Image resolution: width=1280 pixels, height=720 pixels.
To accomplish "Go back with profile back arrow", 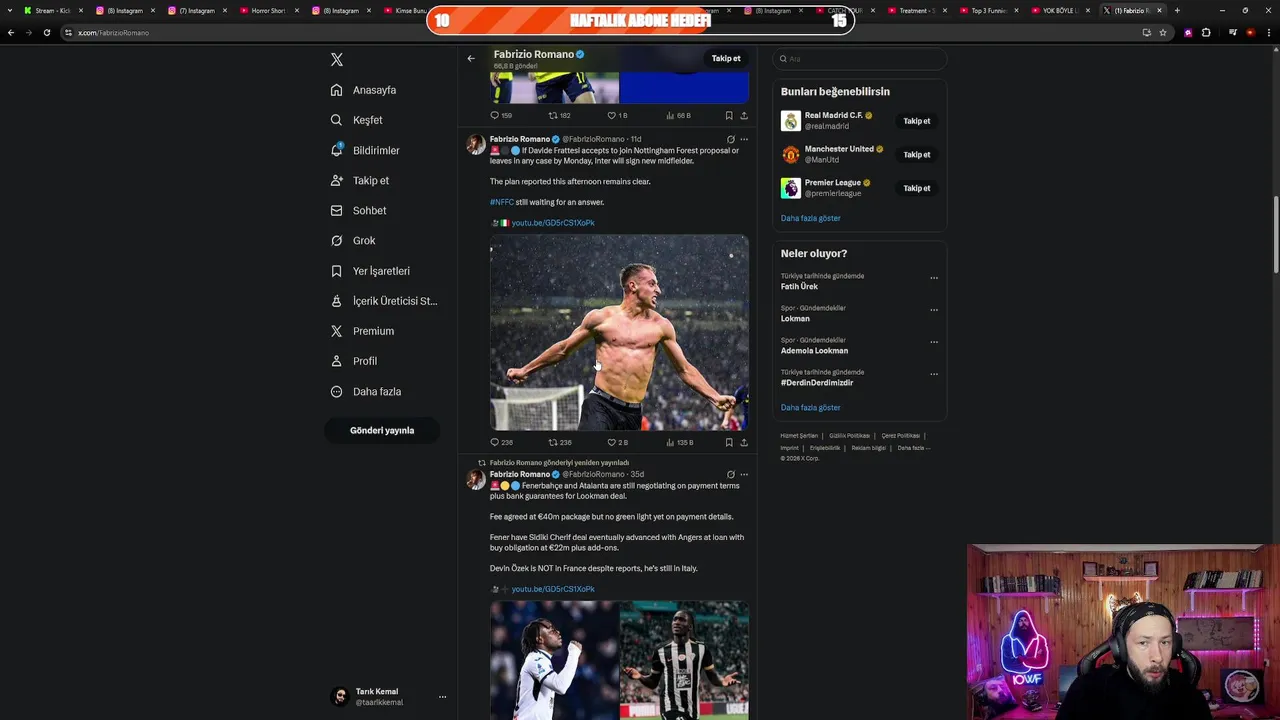I will 471,58.
